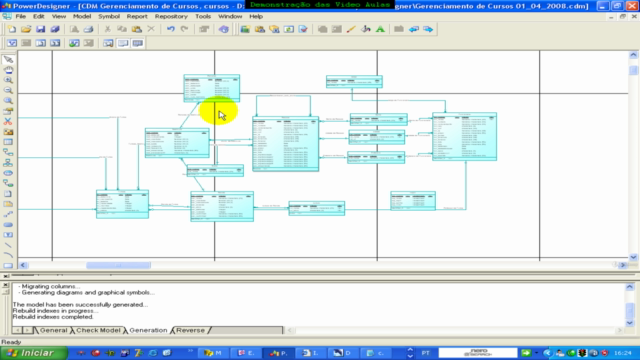Open the Symbol menu
The height and width of the screenshot is (360, 640).
point(109,16)
